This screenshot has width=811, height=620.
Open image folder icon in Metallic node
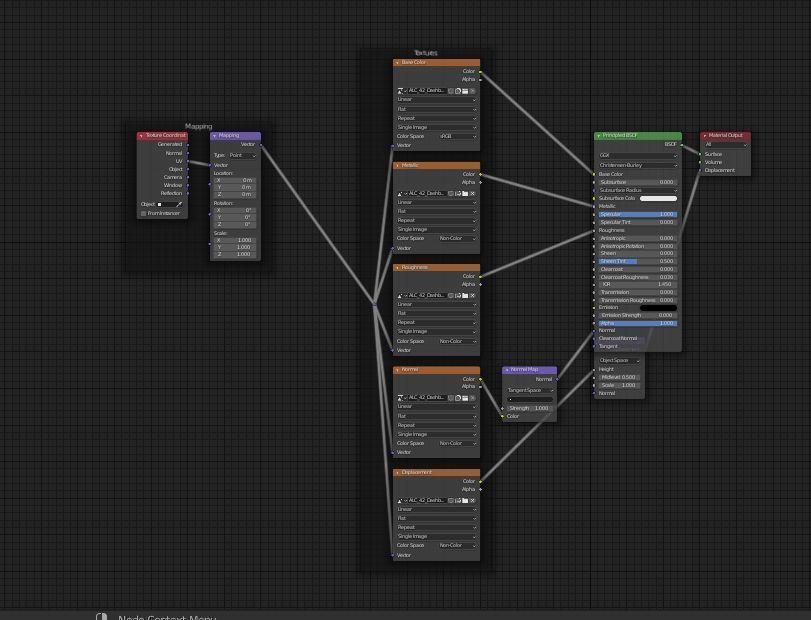465,193
